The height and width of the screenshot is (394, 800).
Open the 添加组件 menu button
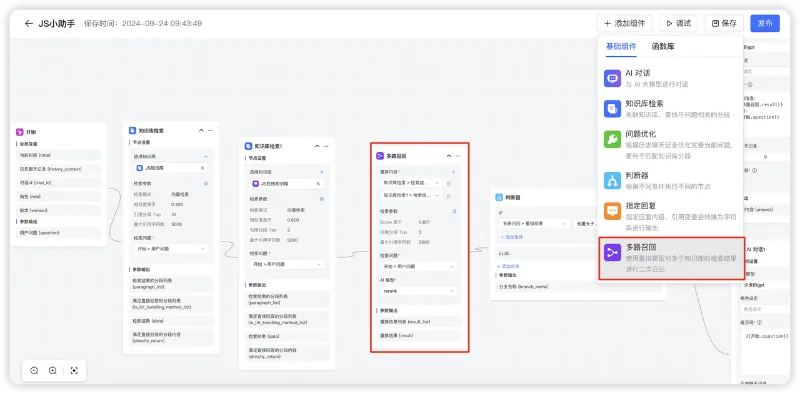625,23
